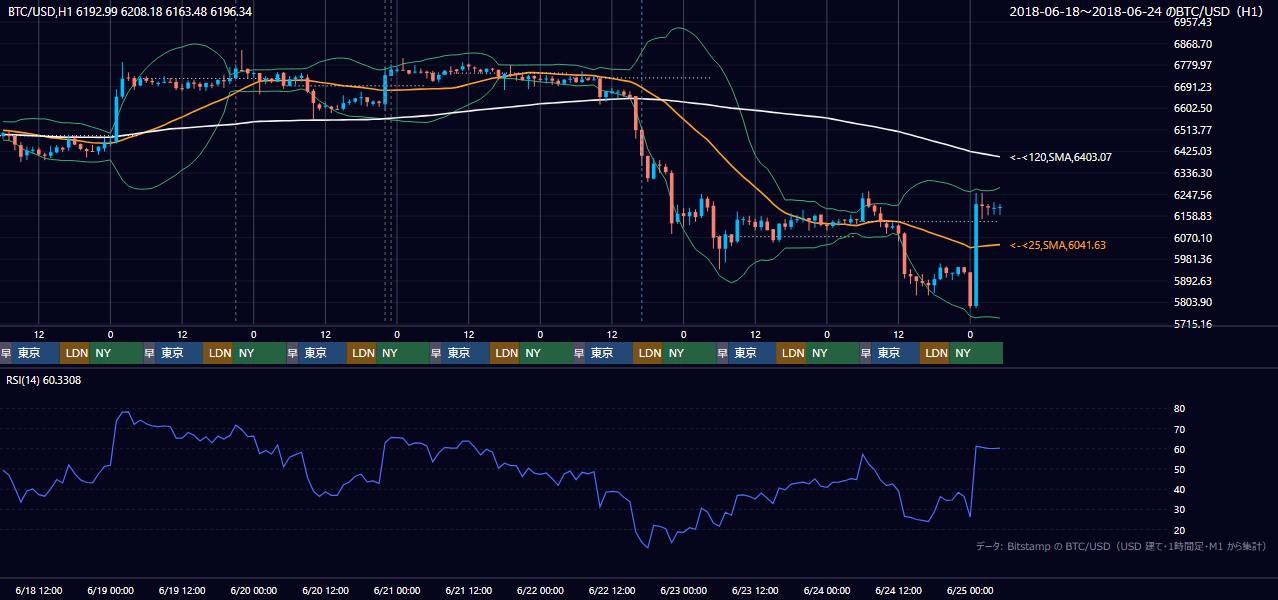Click price axis value 5981.36
This screenshot has width=1278, height=600.
pyautogui.click(x=1193, y=259)
